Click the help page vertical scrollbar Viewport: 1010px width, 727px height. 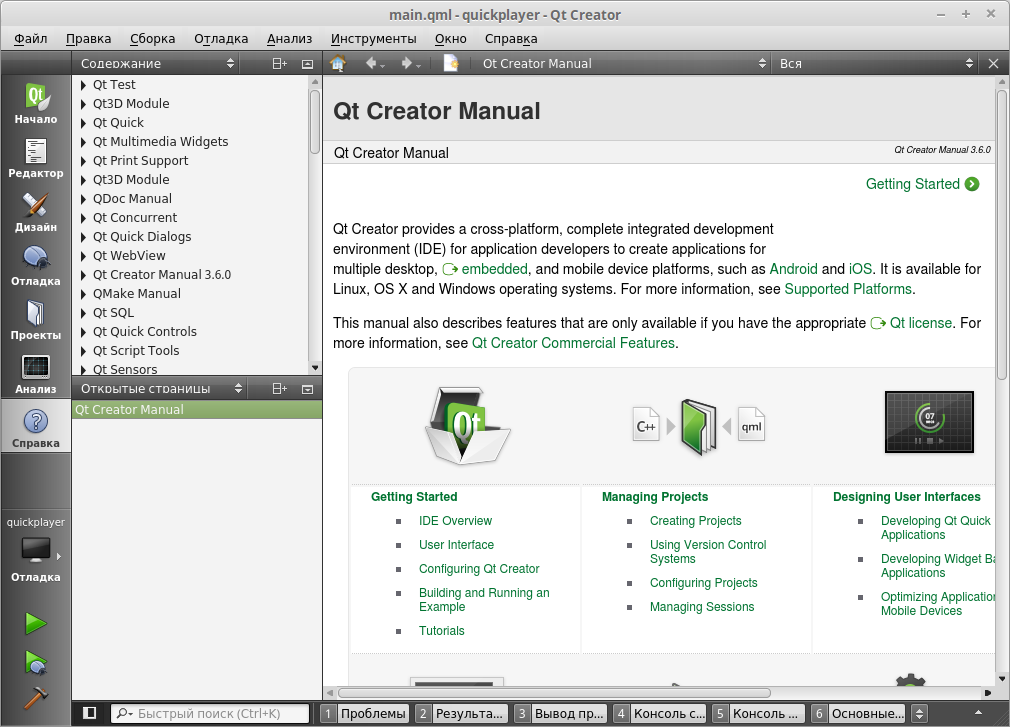[1002, 234]
